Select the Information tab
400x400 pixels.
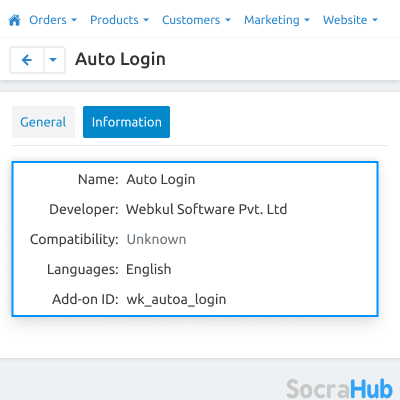(x=126, y=122)
